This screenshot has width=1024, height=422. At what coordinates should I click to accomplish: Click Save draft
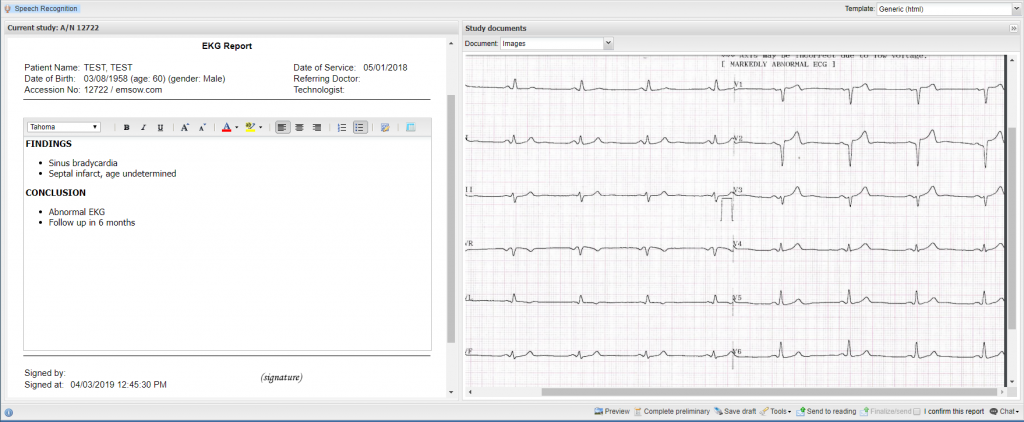click(x=735, y=412)
